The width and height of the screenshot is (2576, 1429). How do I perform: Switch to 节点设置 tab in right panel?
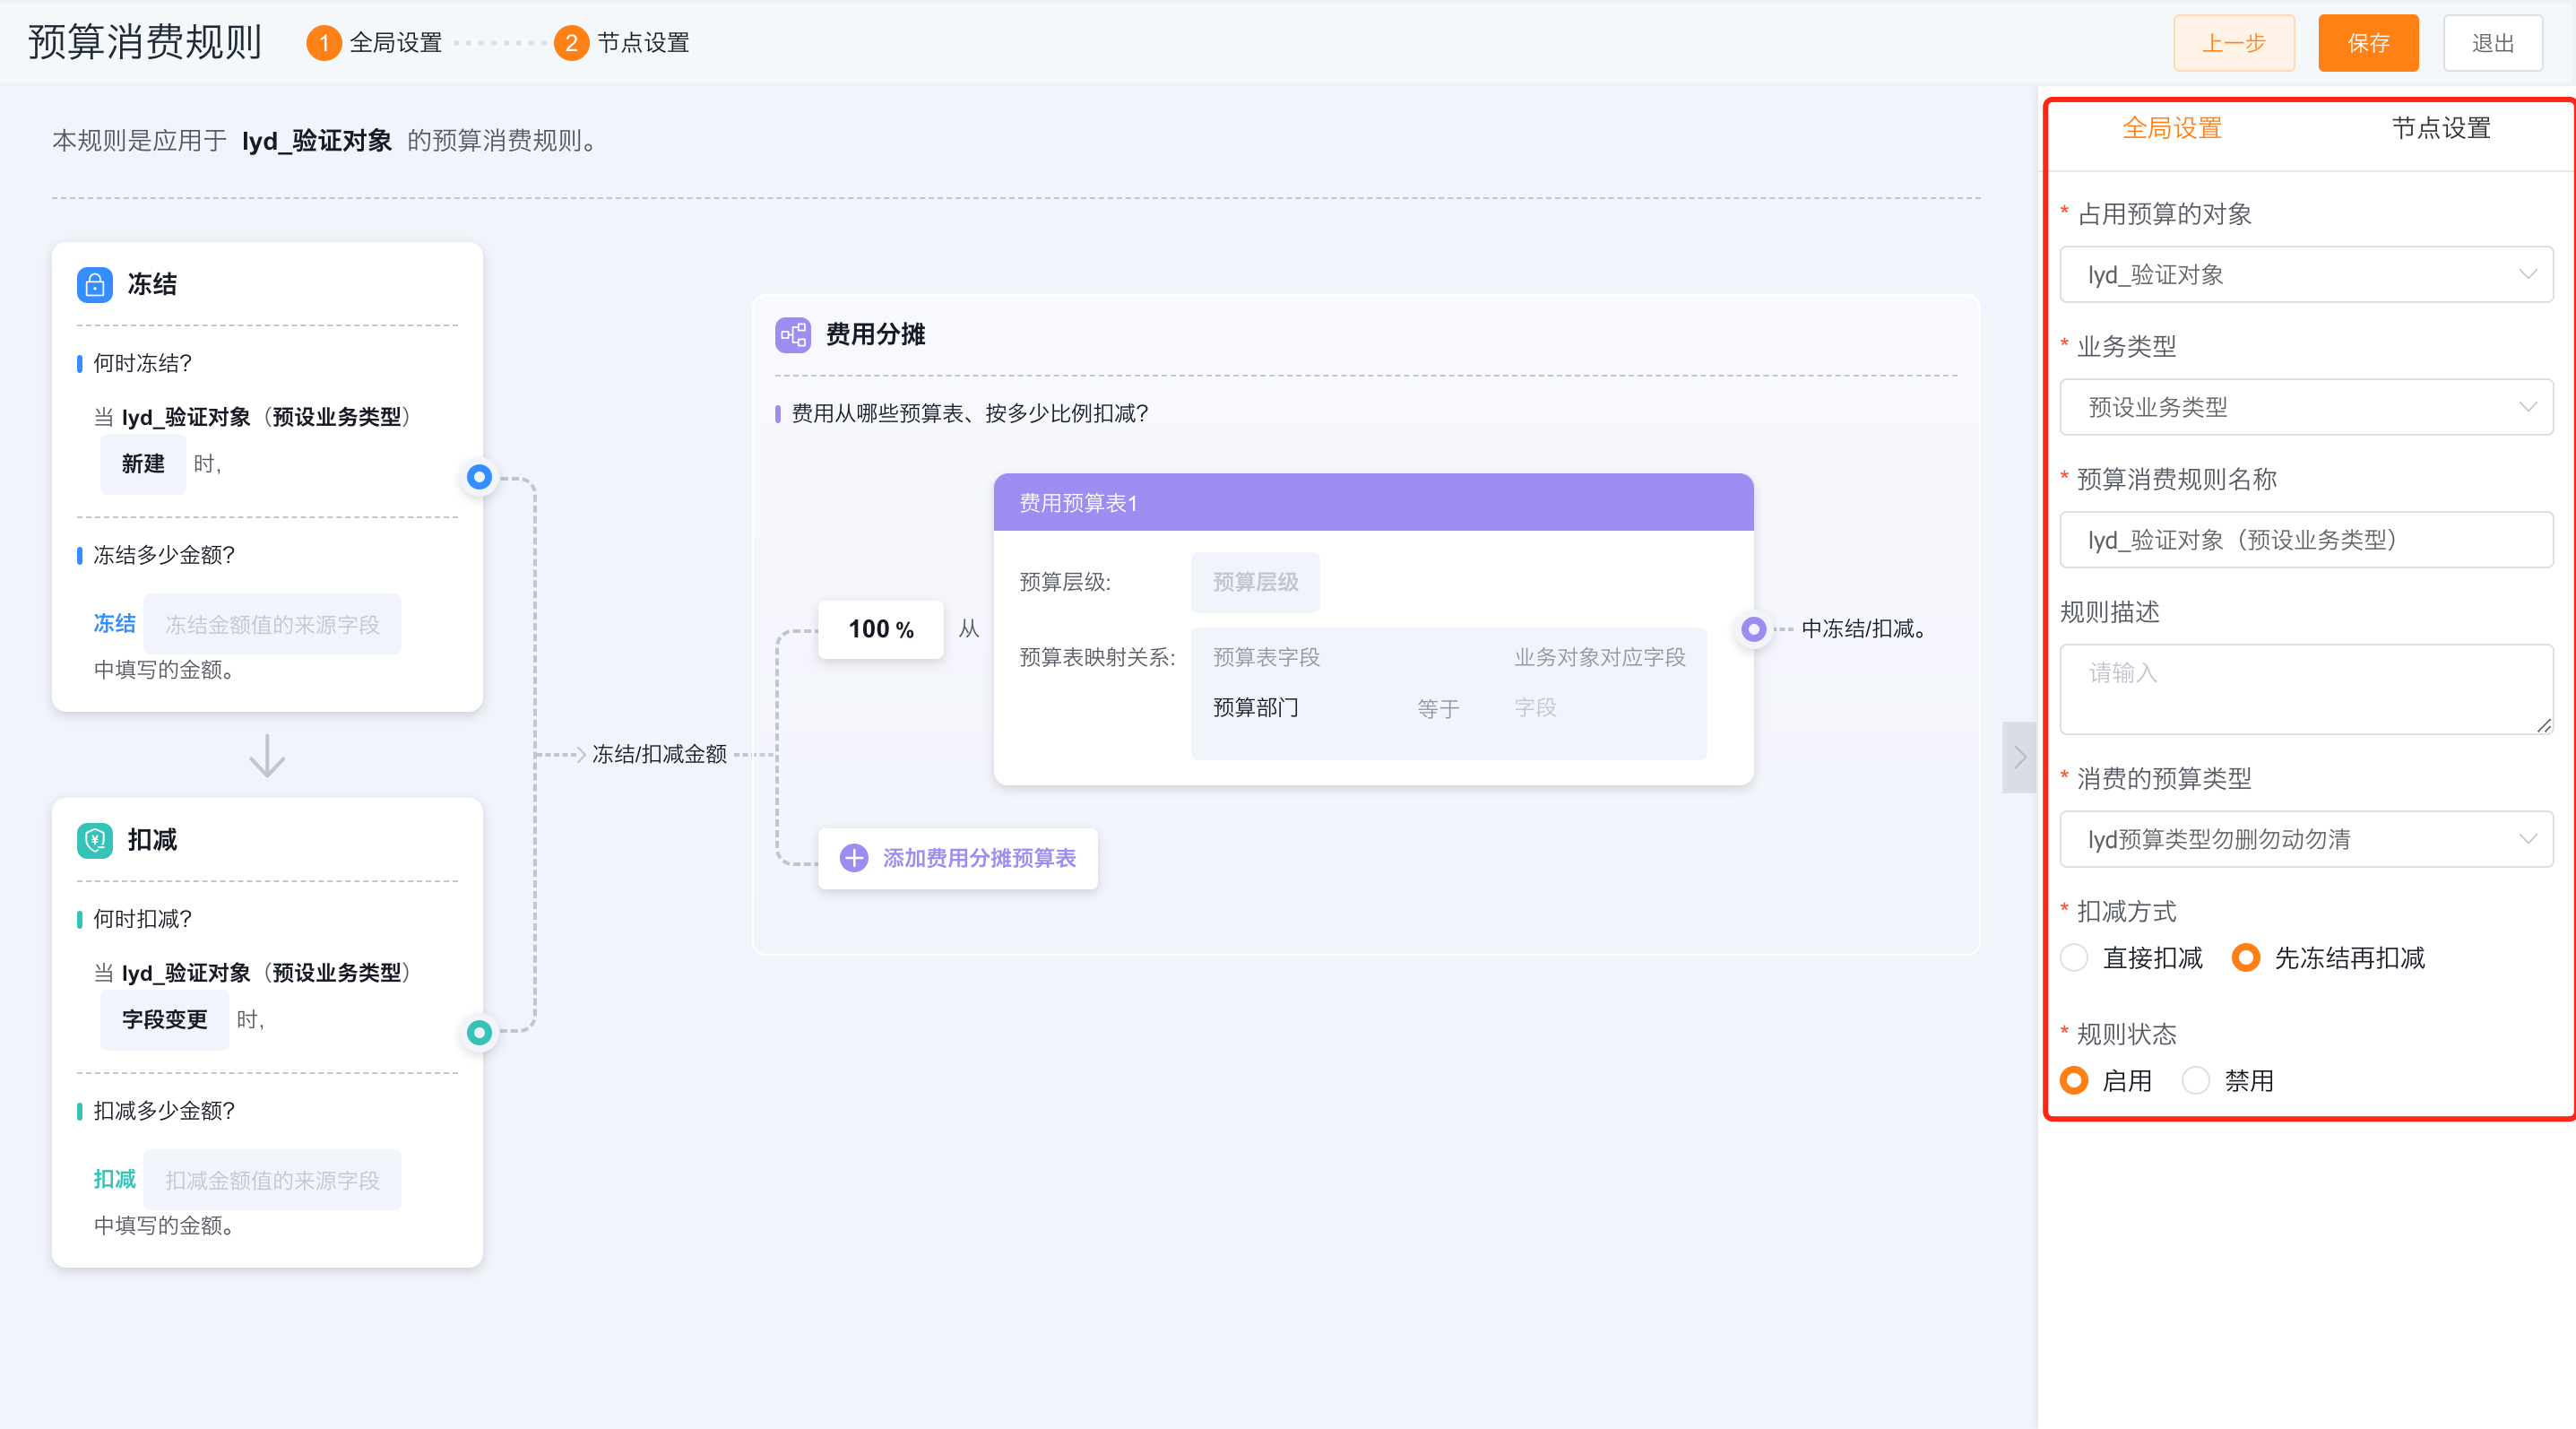(x=2441, y=129)
